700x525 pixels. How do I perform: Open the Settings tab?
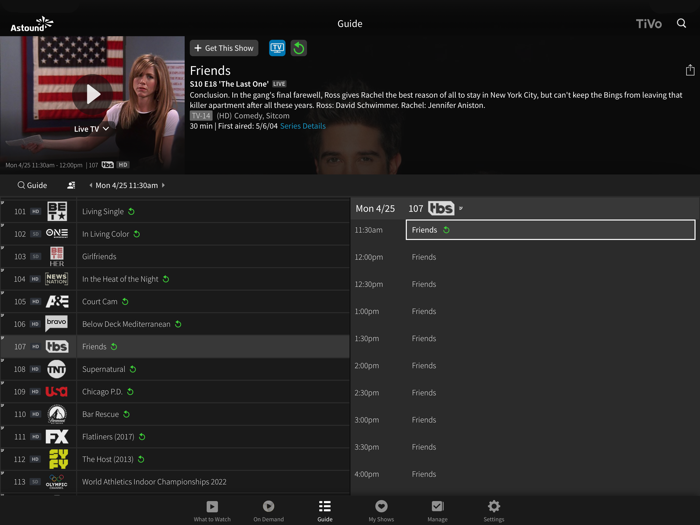[494, 511]
